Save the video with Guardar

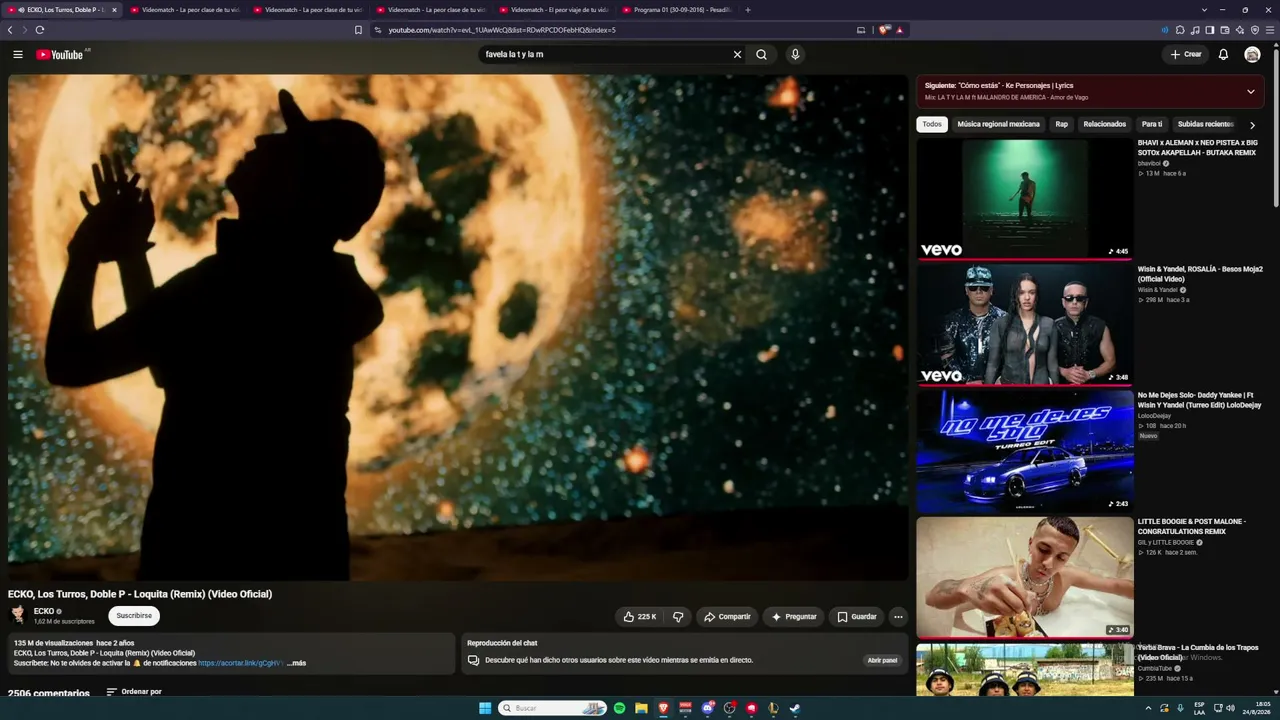pyautogui.click(x=857, y=617)
